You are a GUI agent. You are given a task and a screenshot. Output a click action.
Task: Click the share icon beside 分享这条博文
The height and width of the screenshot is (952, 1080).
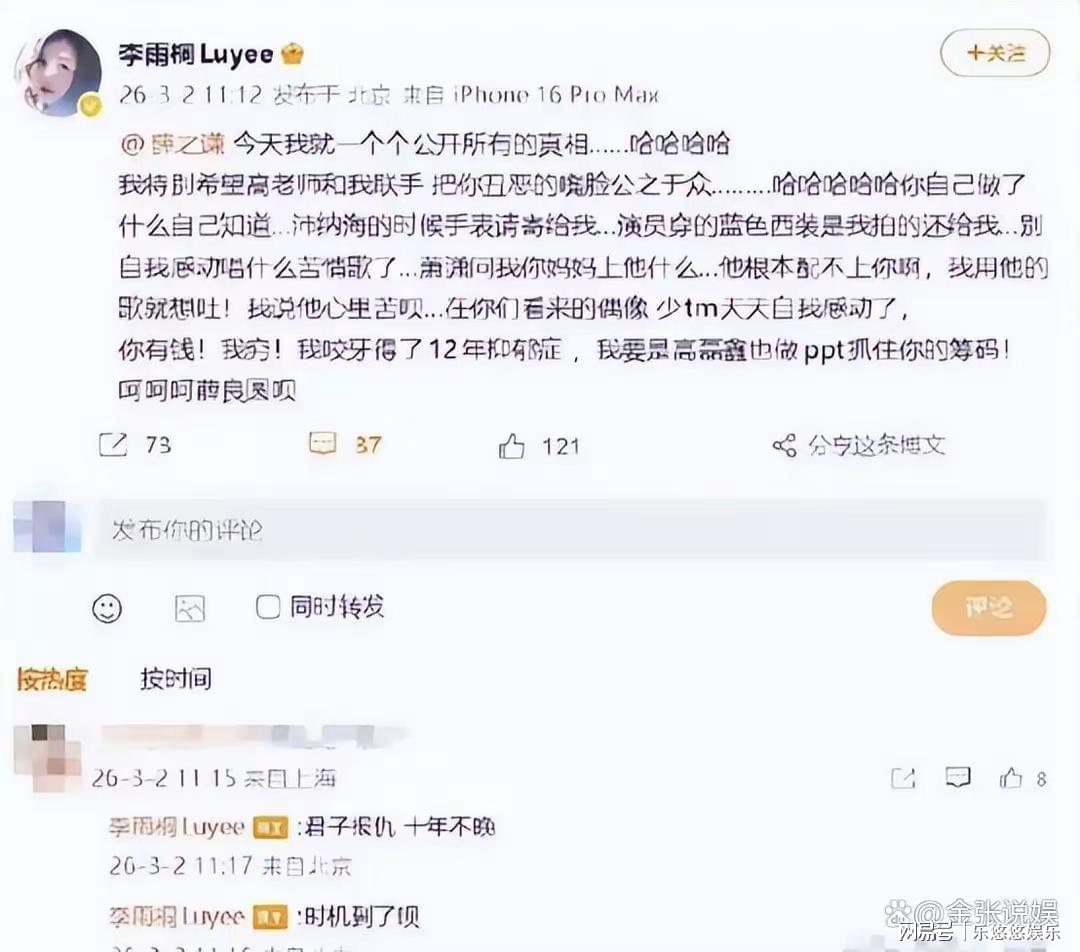pos(784,446)
